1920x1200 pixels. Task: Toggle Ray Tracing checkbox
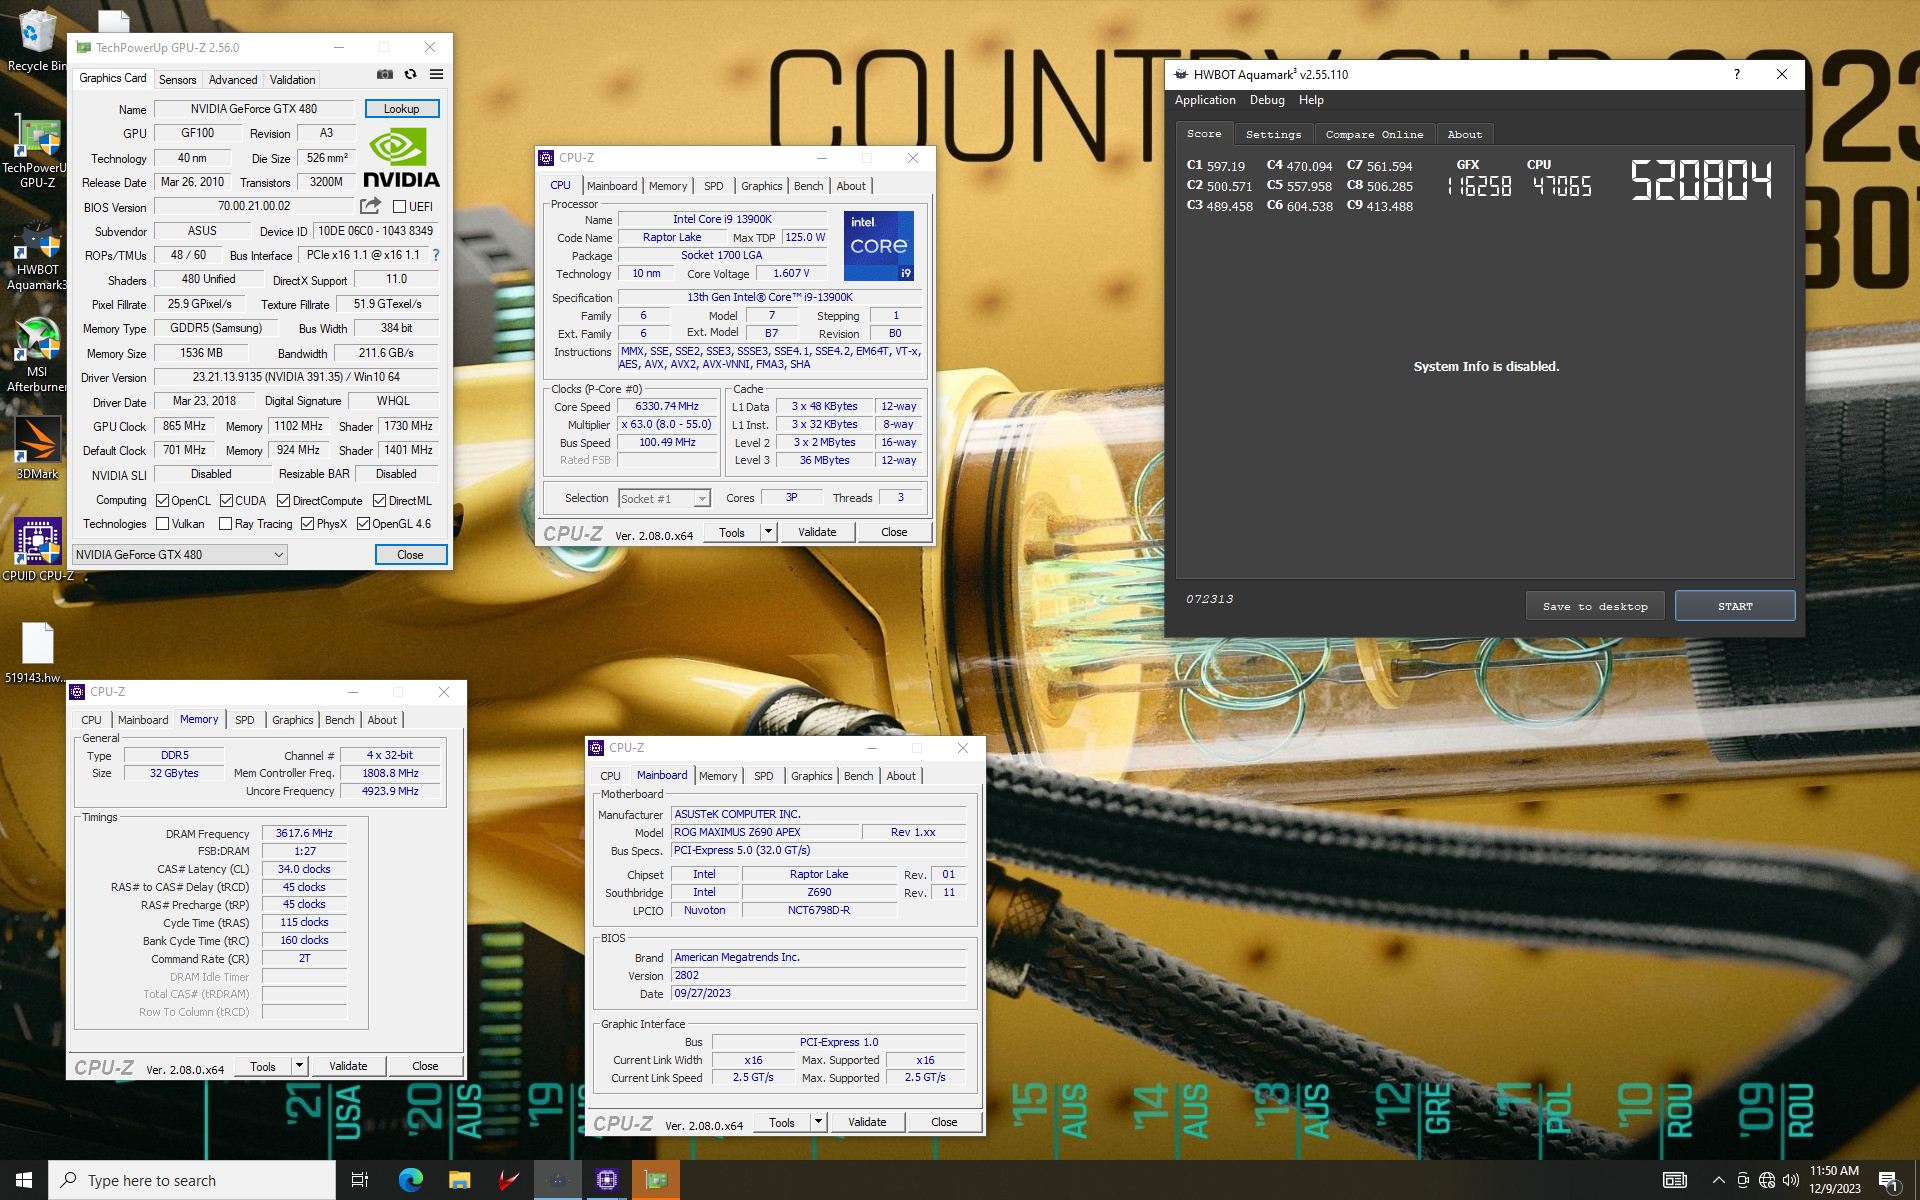(226, 524)
